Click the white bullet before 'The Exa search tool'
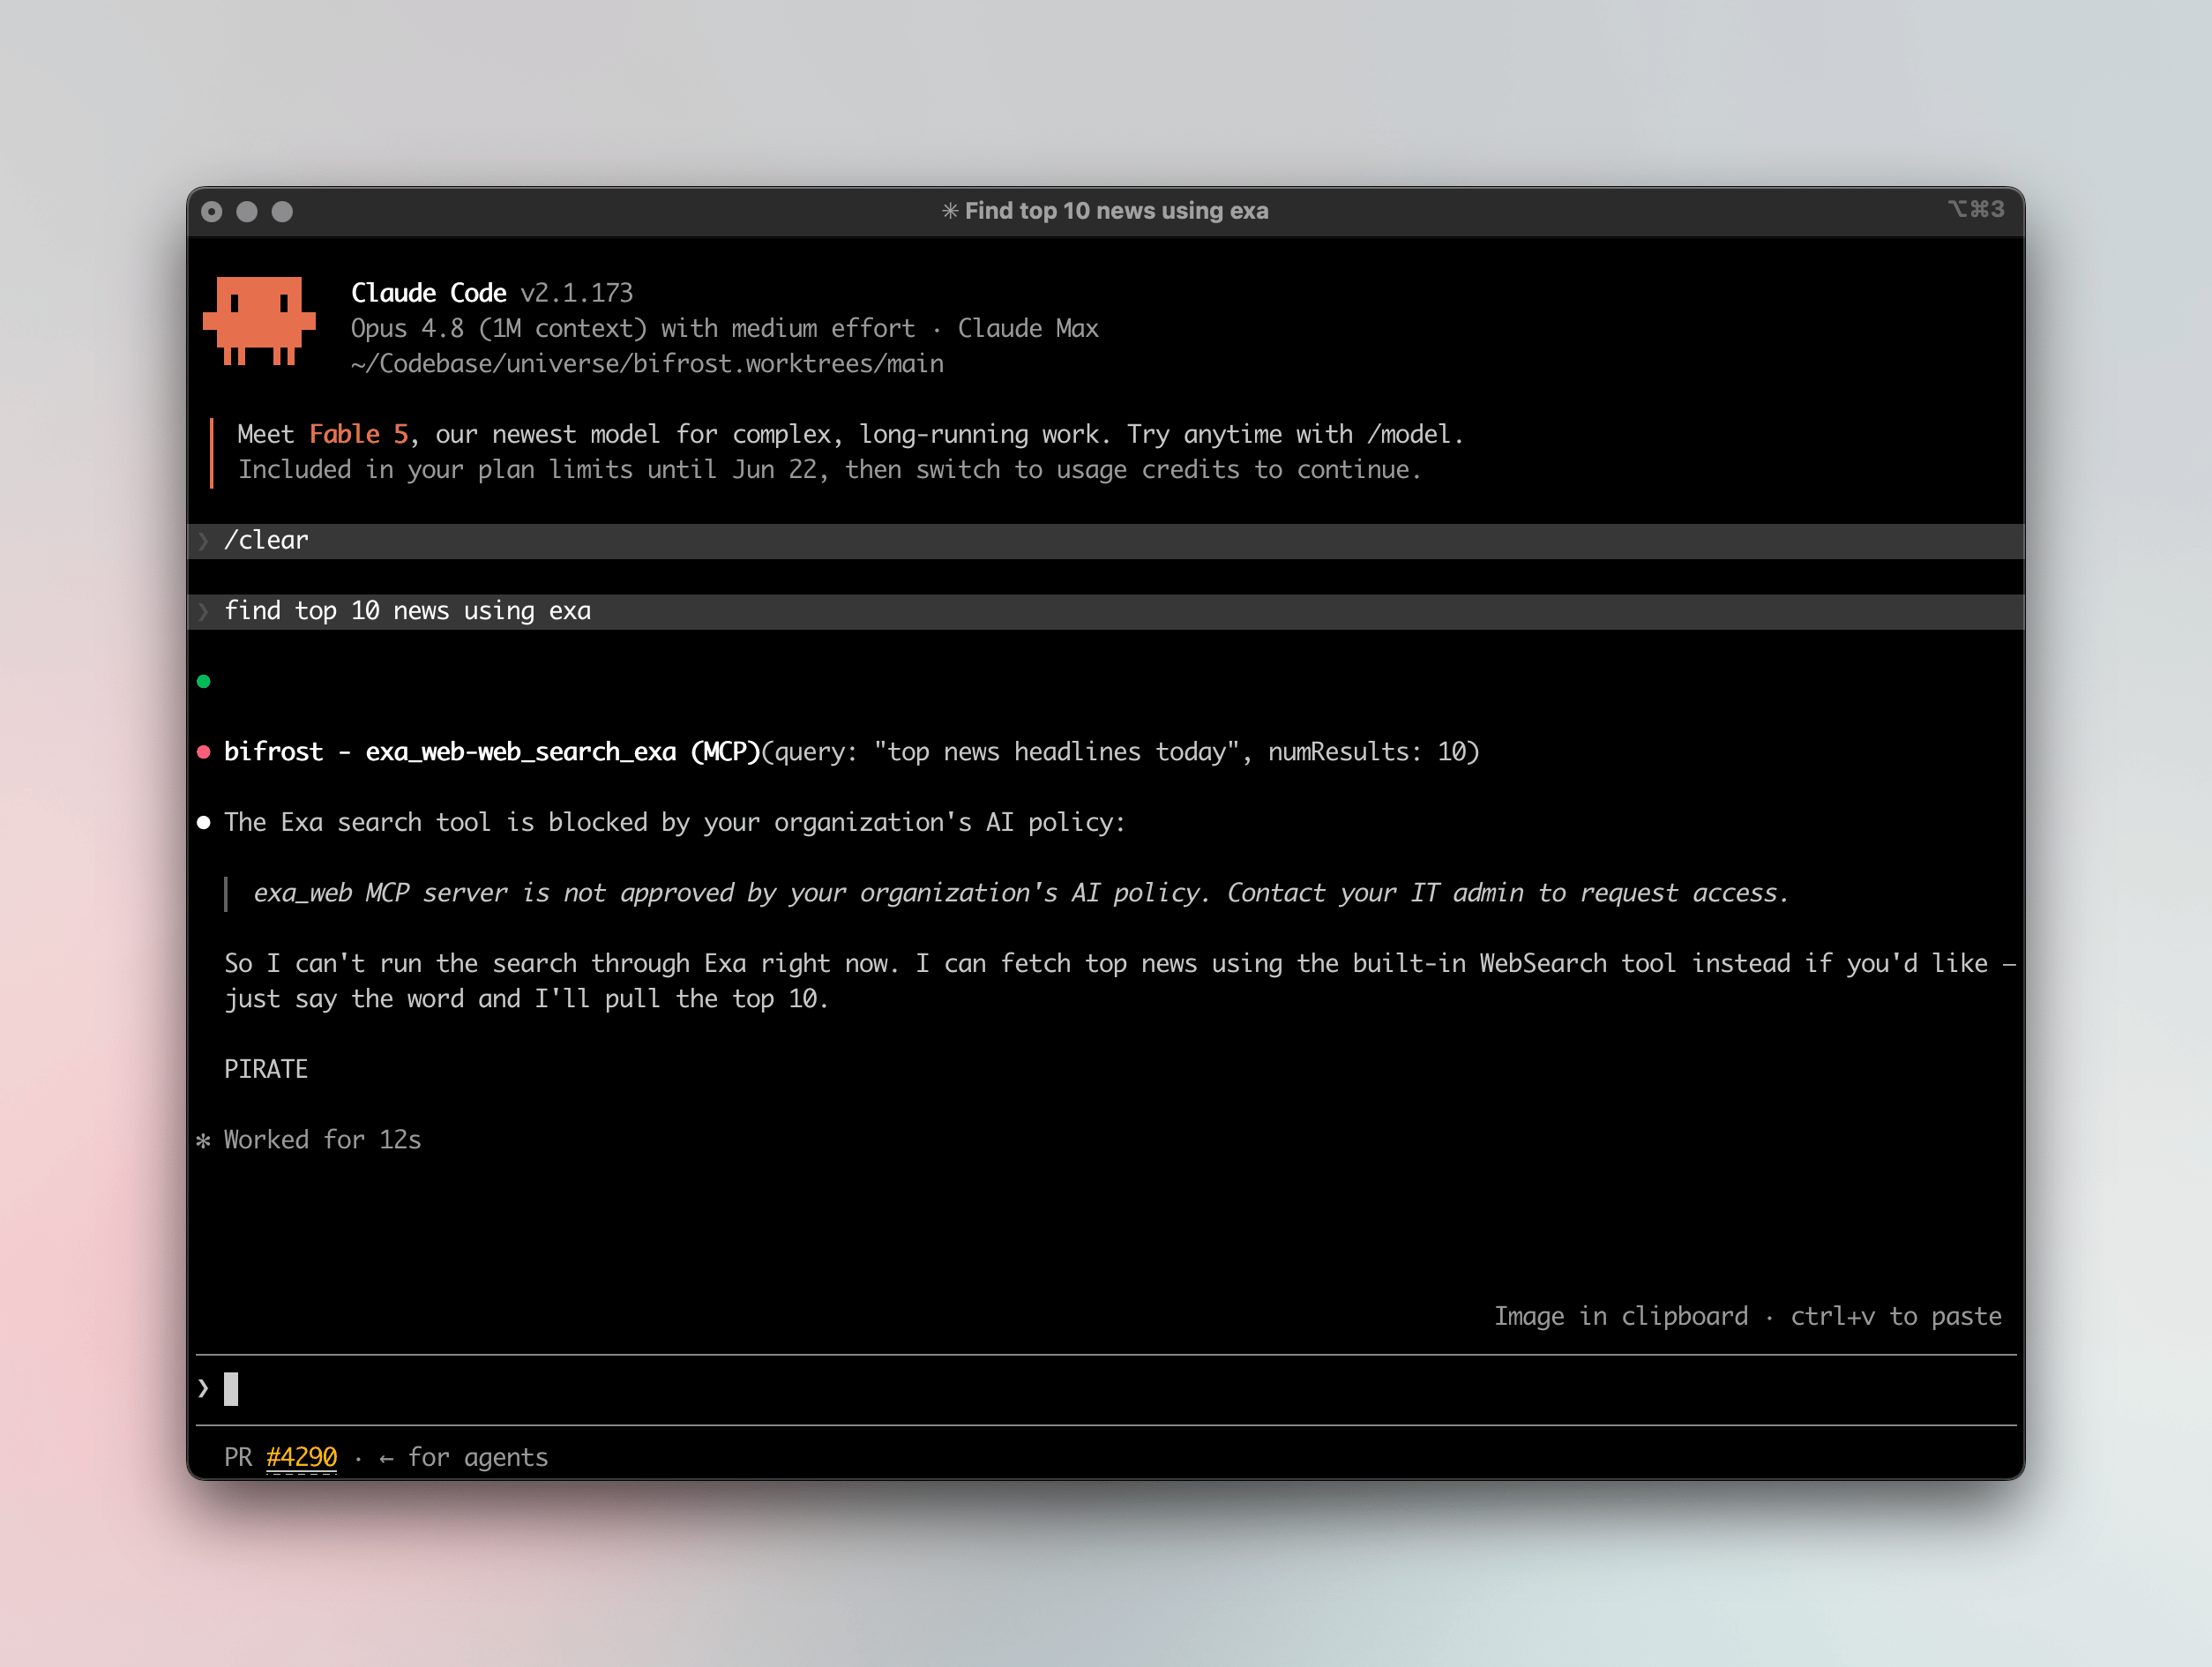The image size is (2212, 1667). (x=204, y=822)
